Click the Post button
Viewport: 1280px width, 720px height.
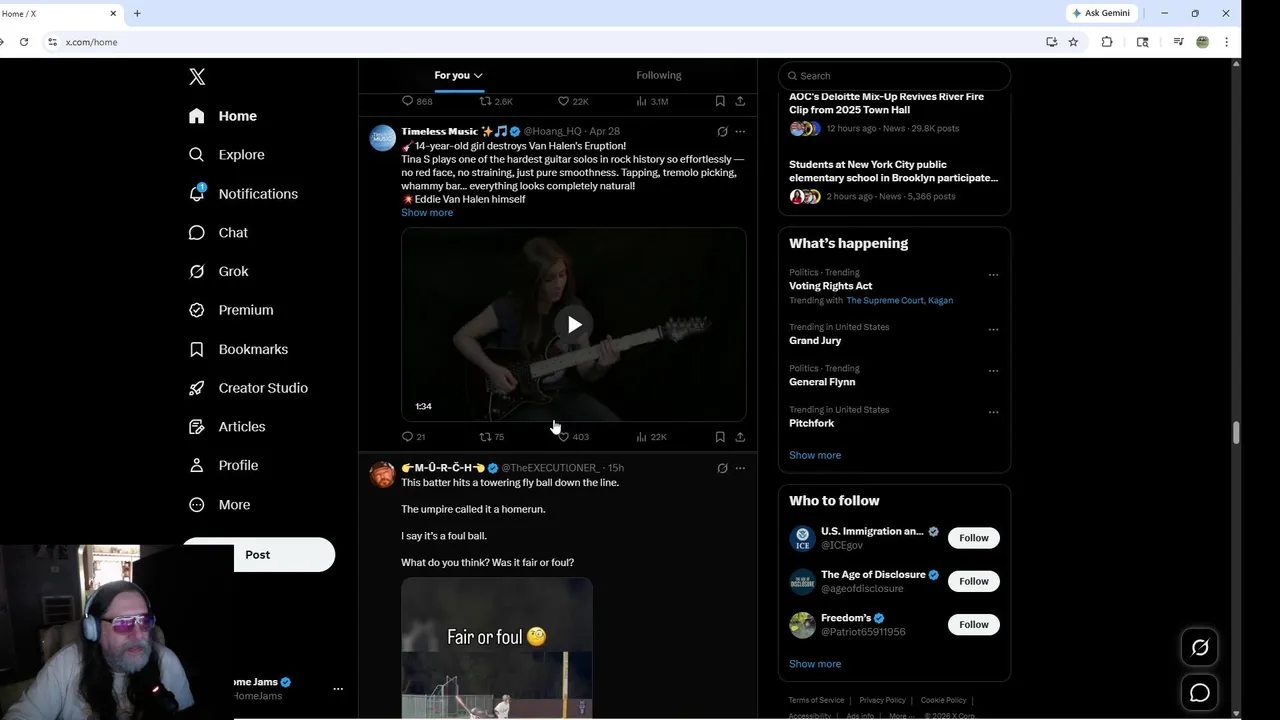[x=258, y=555]
